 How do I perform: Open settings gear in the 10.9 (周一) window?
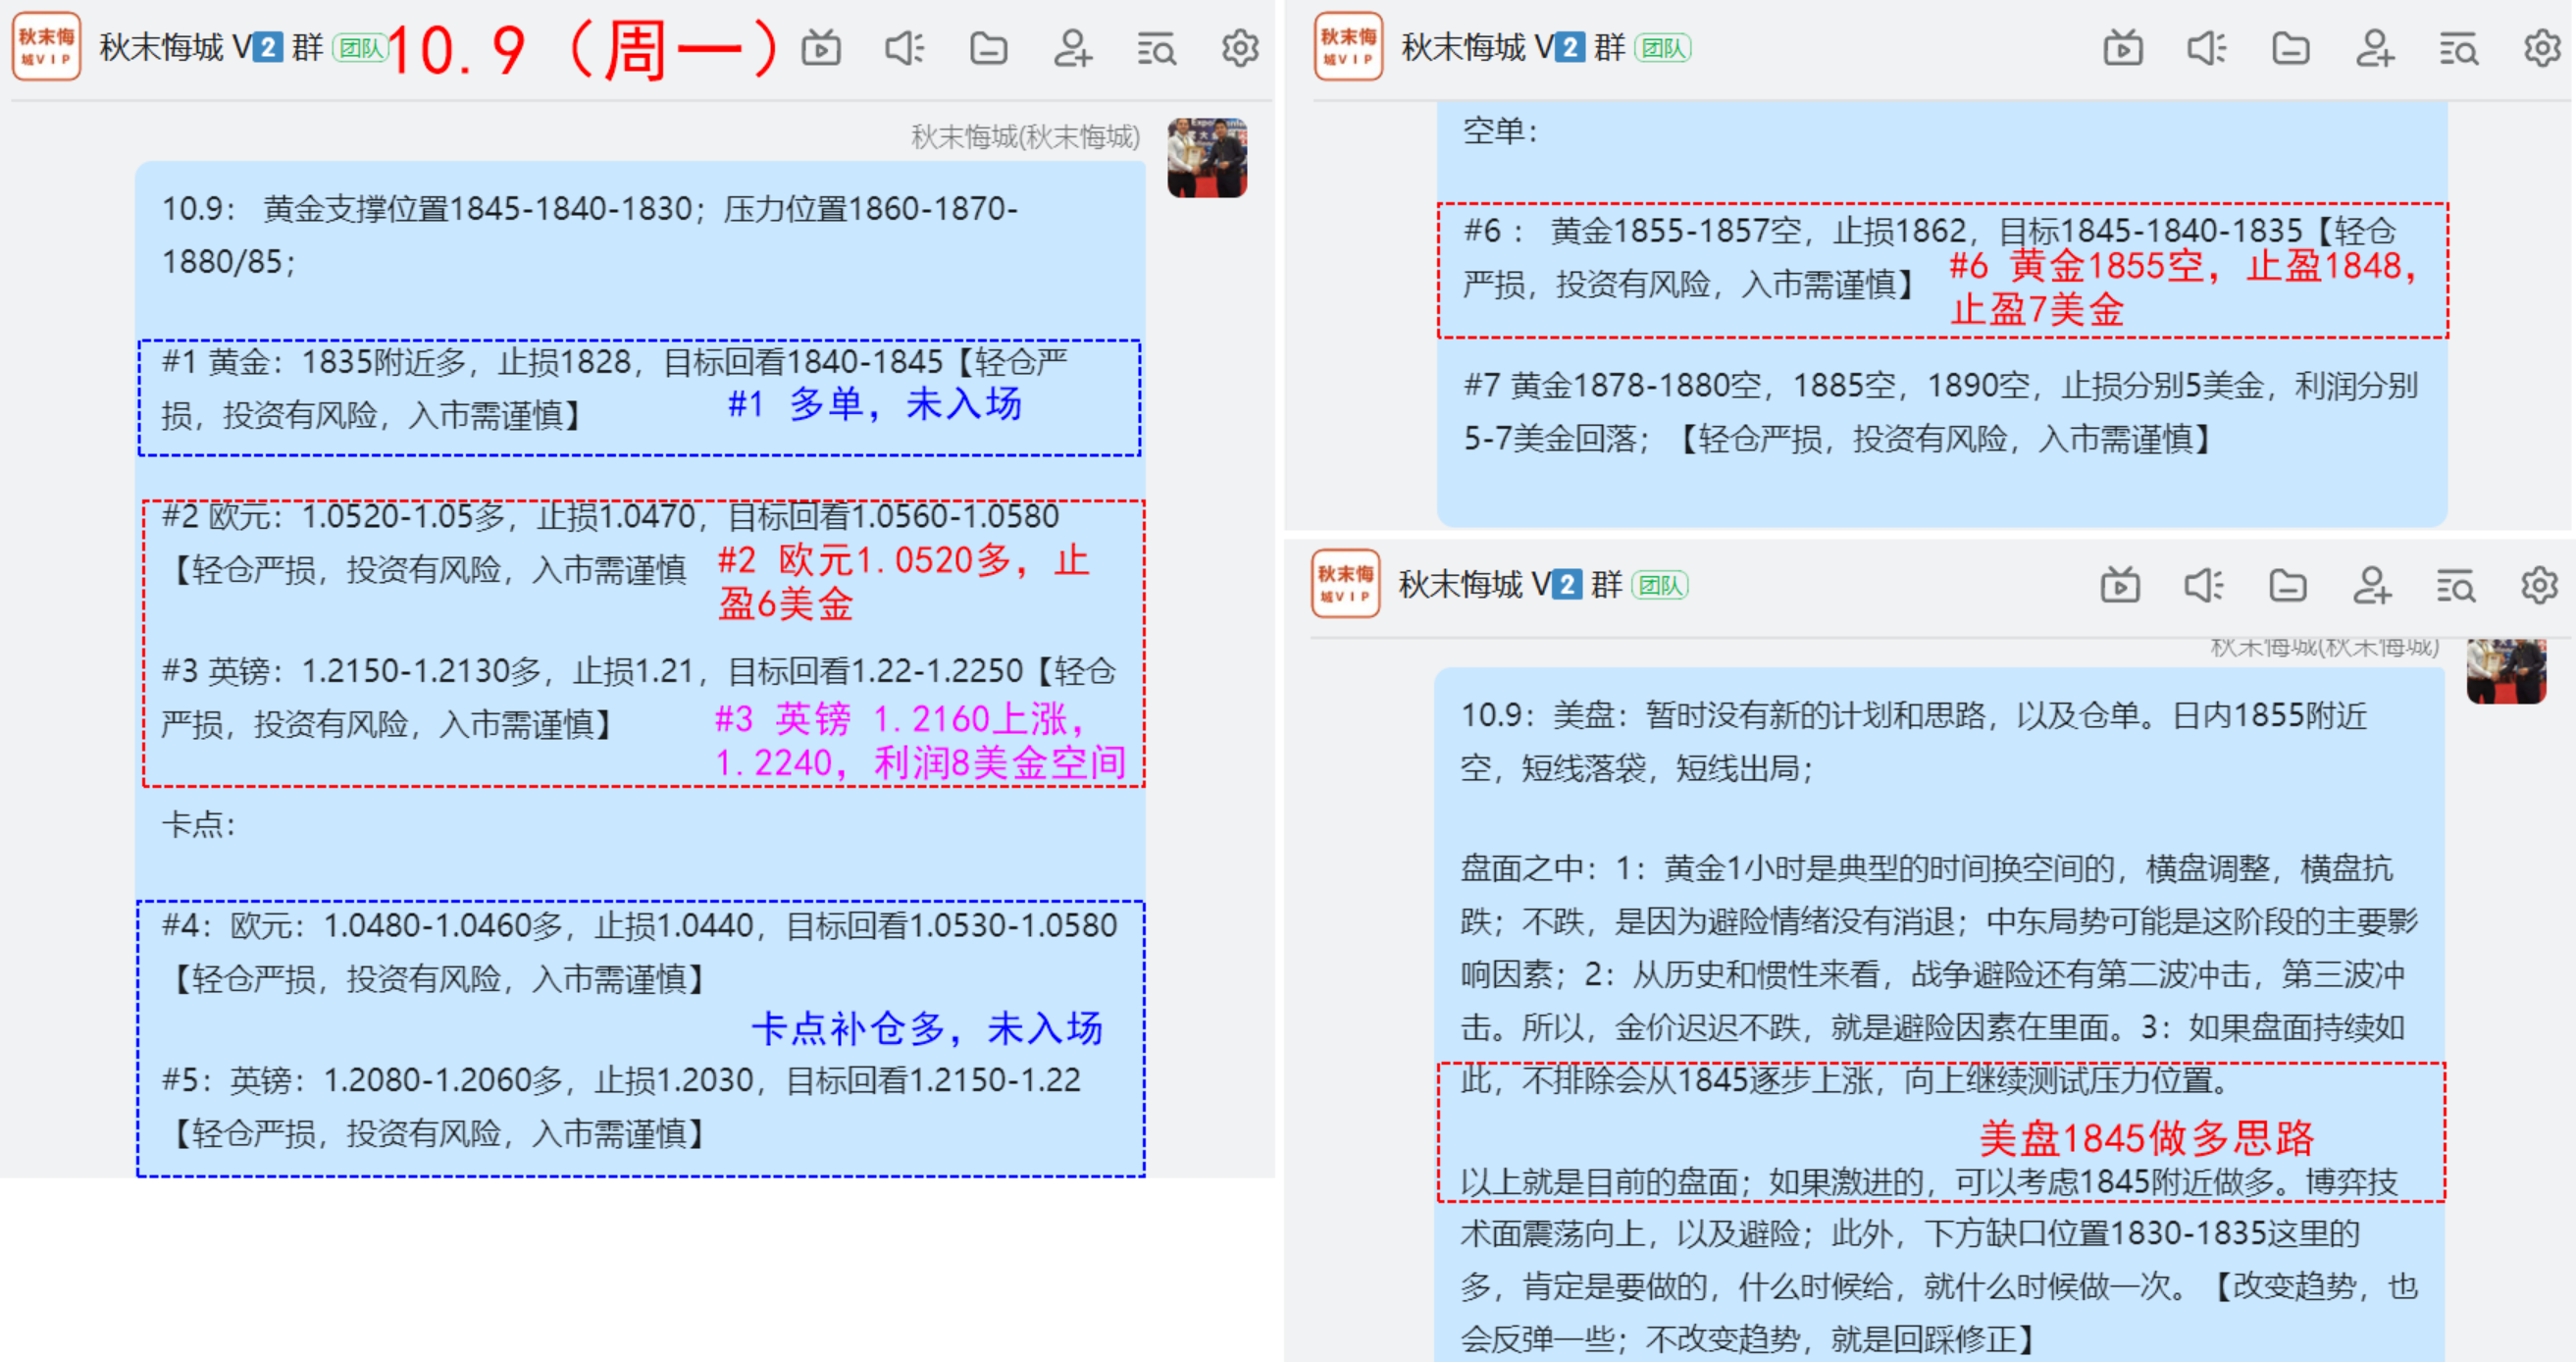tap(1240, 48)
